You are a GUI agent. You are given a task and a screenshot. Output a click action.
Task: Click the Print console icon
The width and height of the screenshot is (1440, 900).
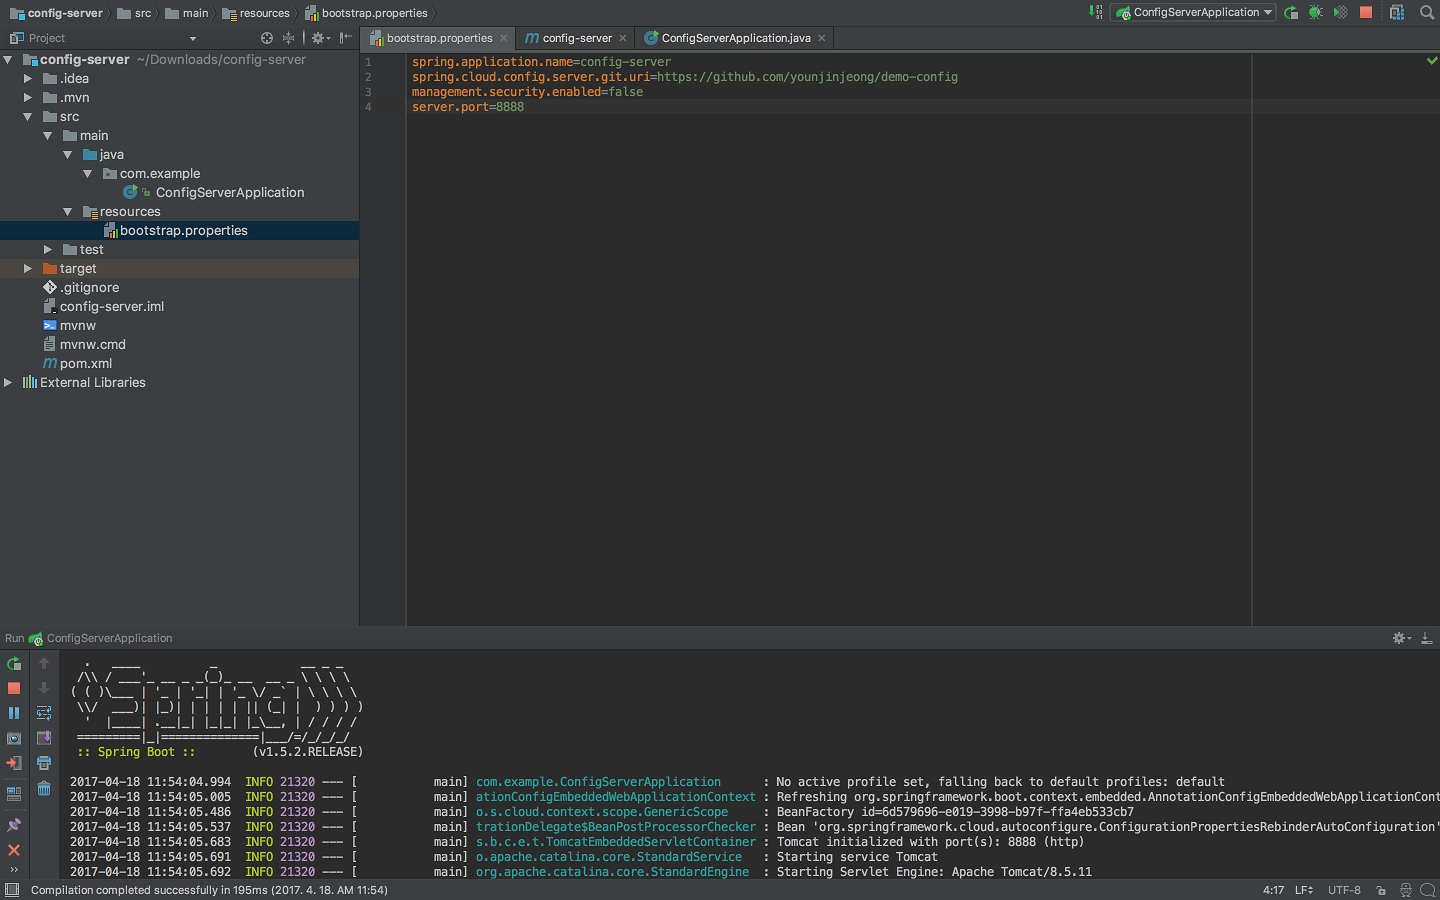point(44,763)
